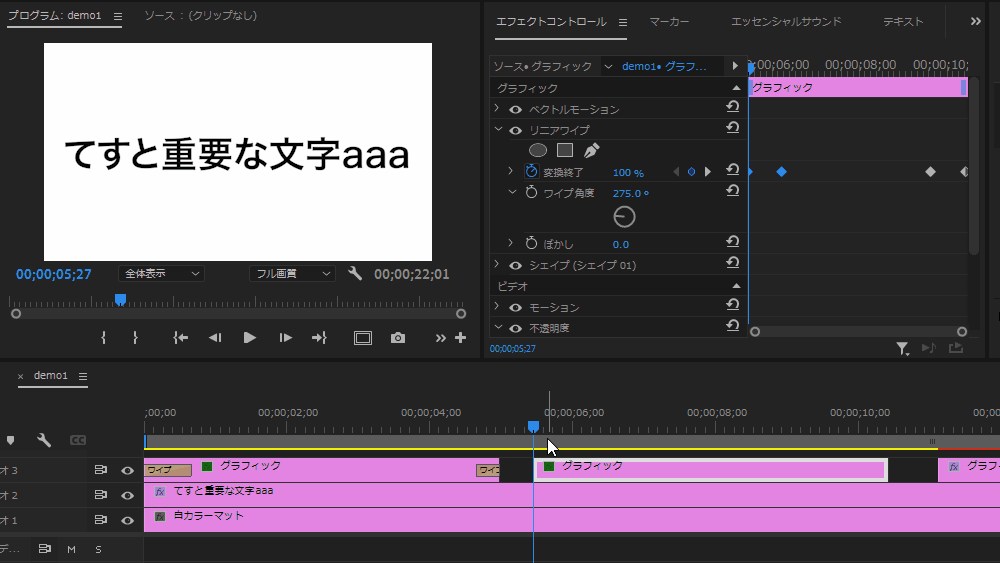Toggle the モーション effect on or off
The image size is (1000, 563).
515,308
